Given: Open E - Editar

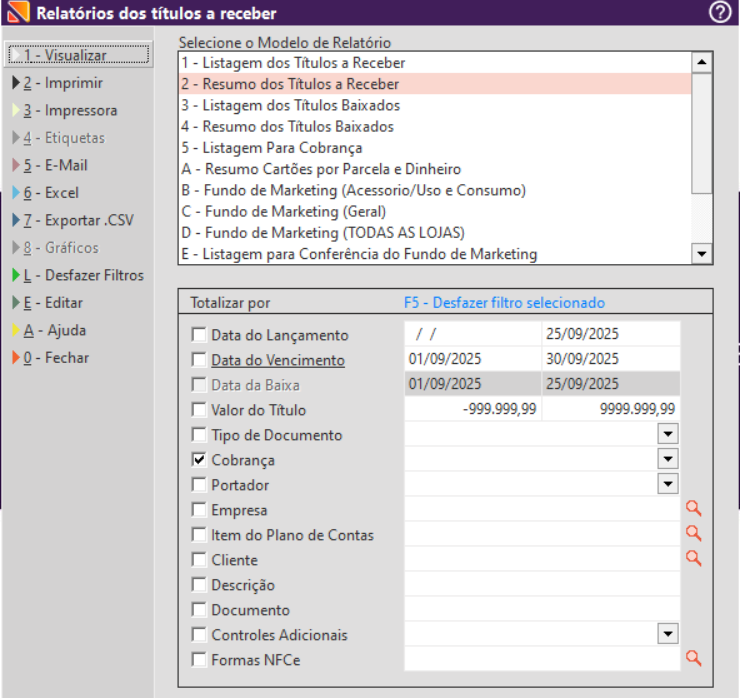Looking at the screenshot, I should coord(48,303).
